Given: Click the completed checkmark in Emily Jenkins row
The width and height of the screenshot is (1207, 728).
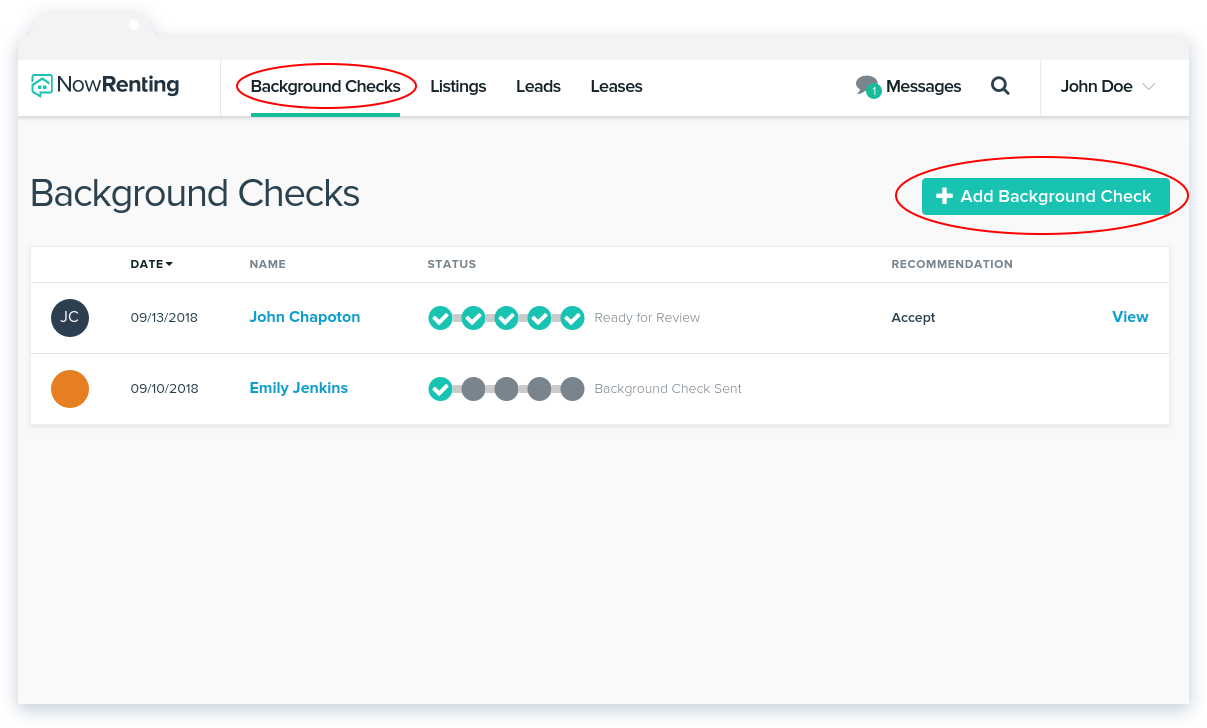Looking at the screenshot, I should (x=440, y=389).
